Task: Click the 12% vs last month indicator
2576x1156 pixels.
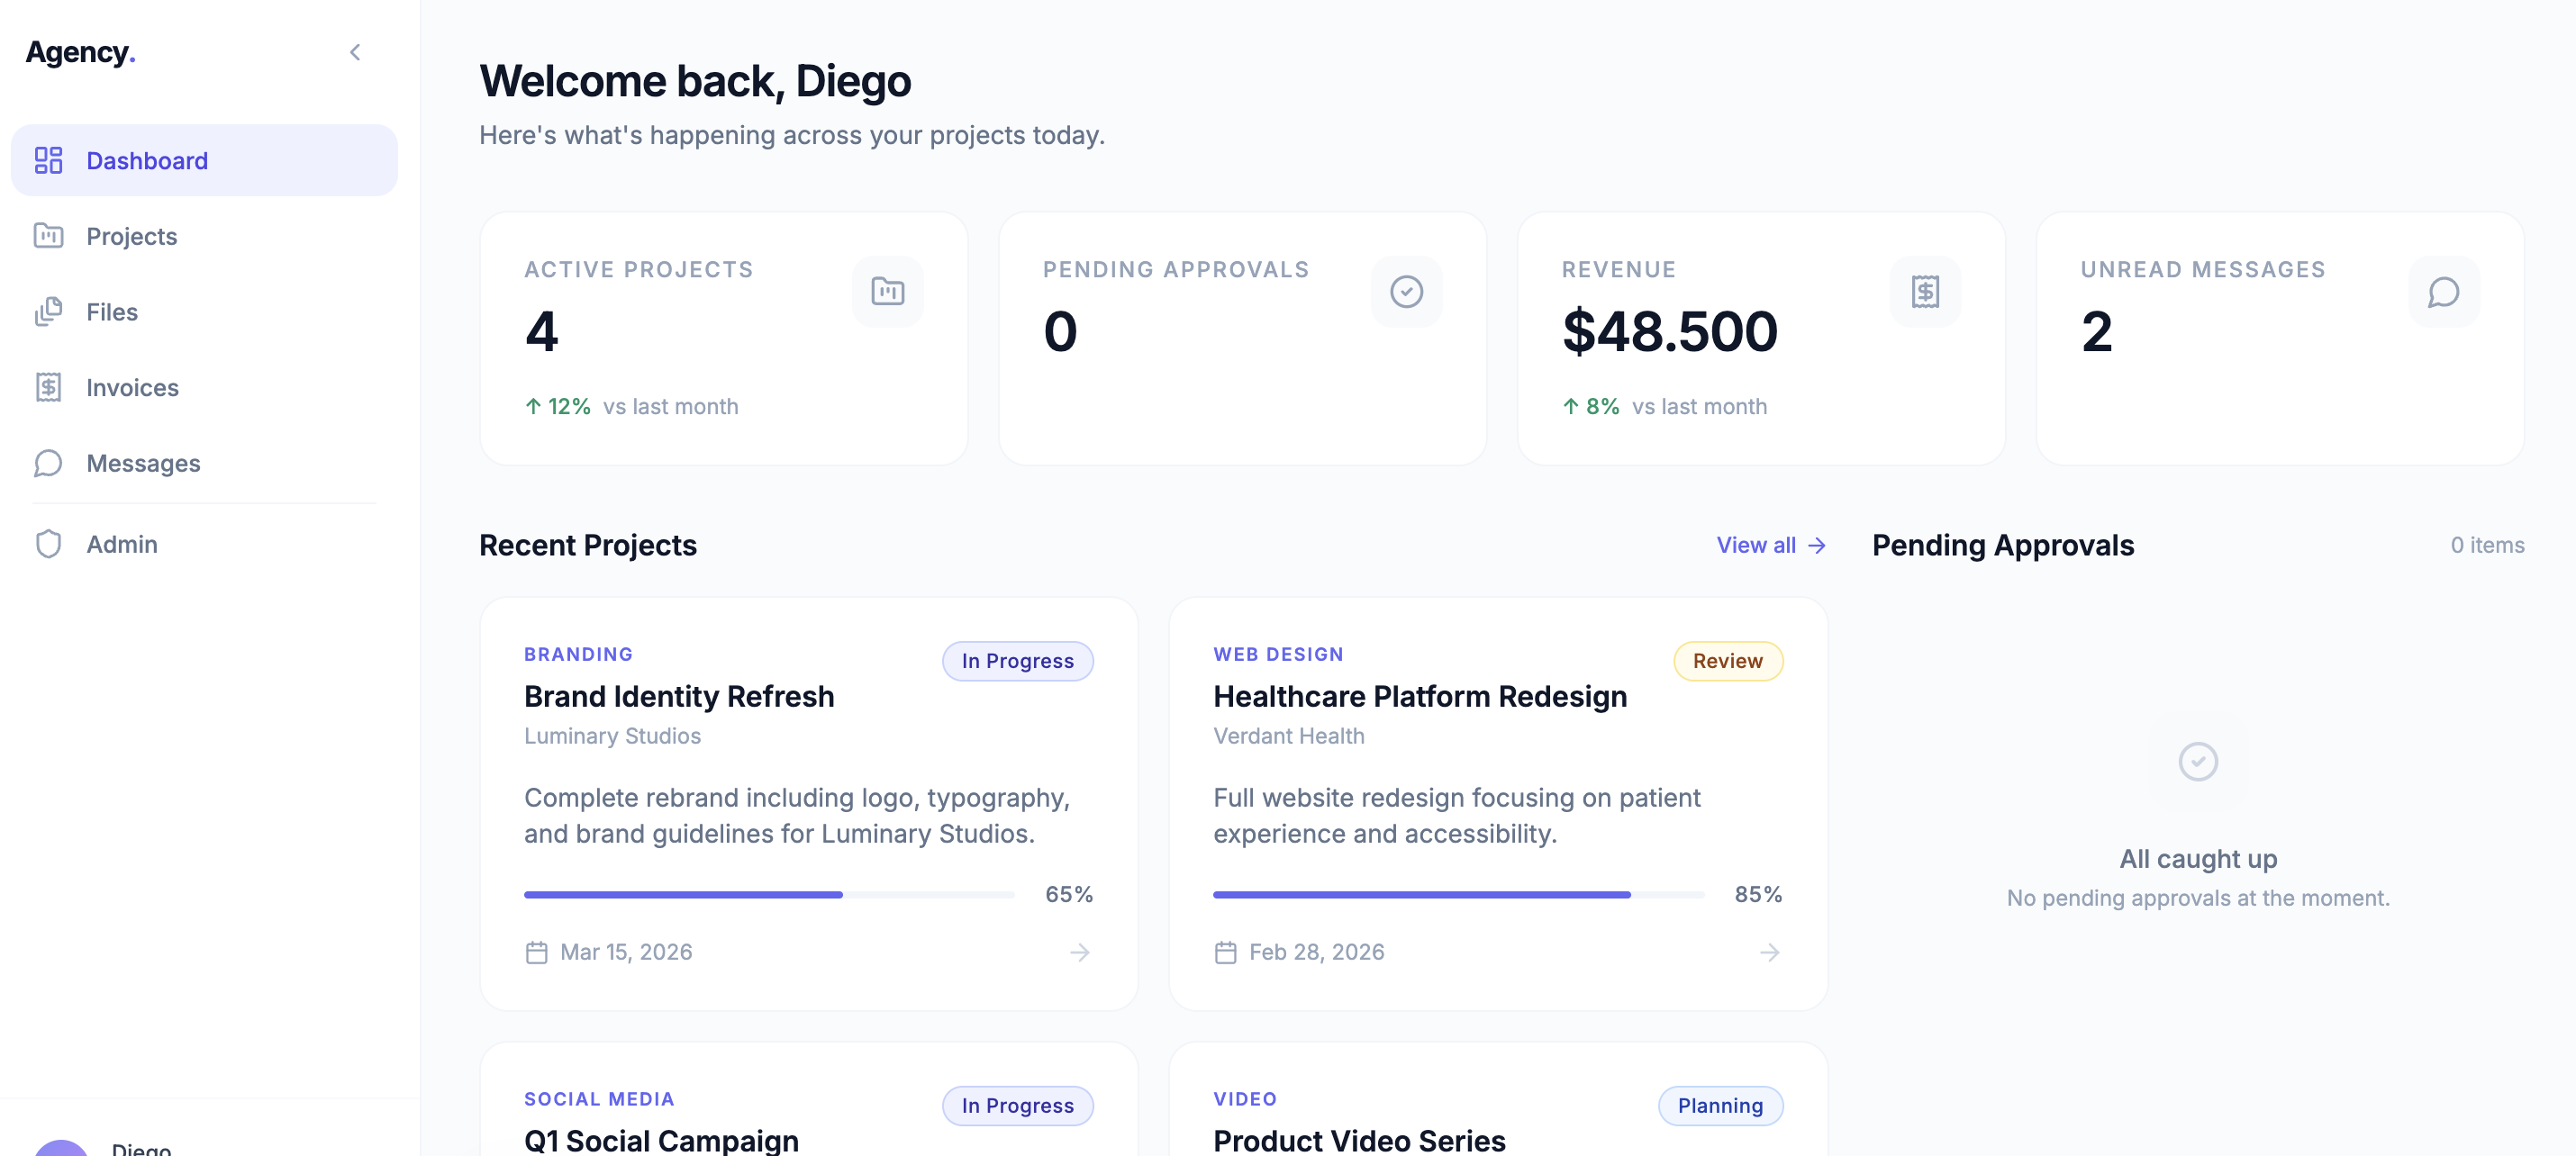Action: [x=632, y=406]
